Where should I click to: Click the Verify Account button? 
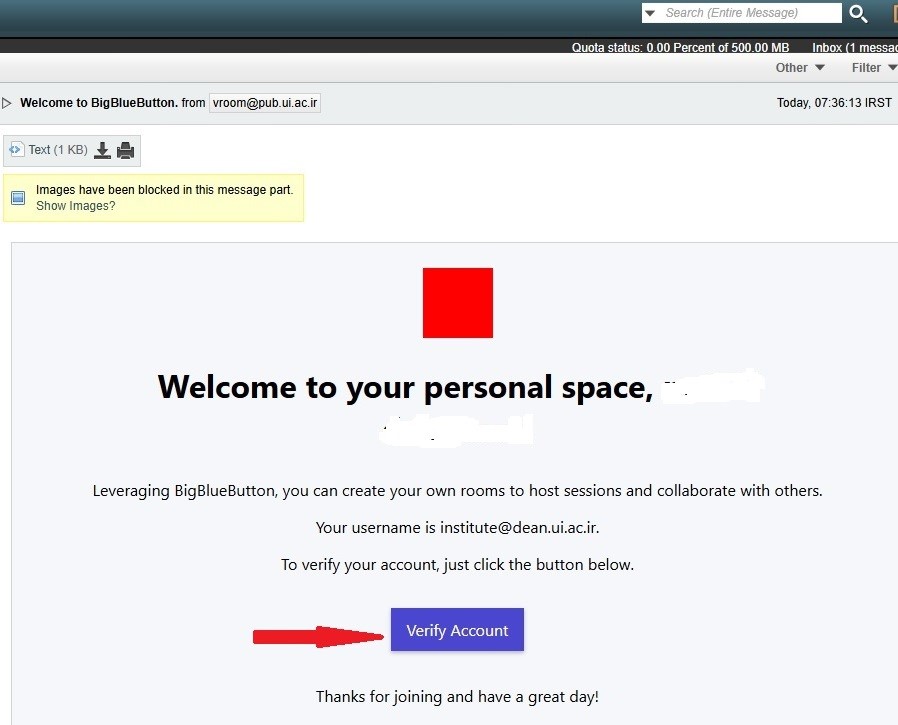click(x=457, y=629)
